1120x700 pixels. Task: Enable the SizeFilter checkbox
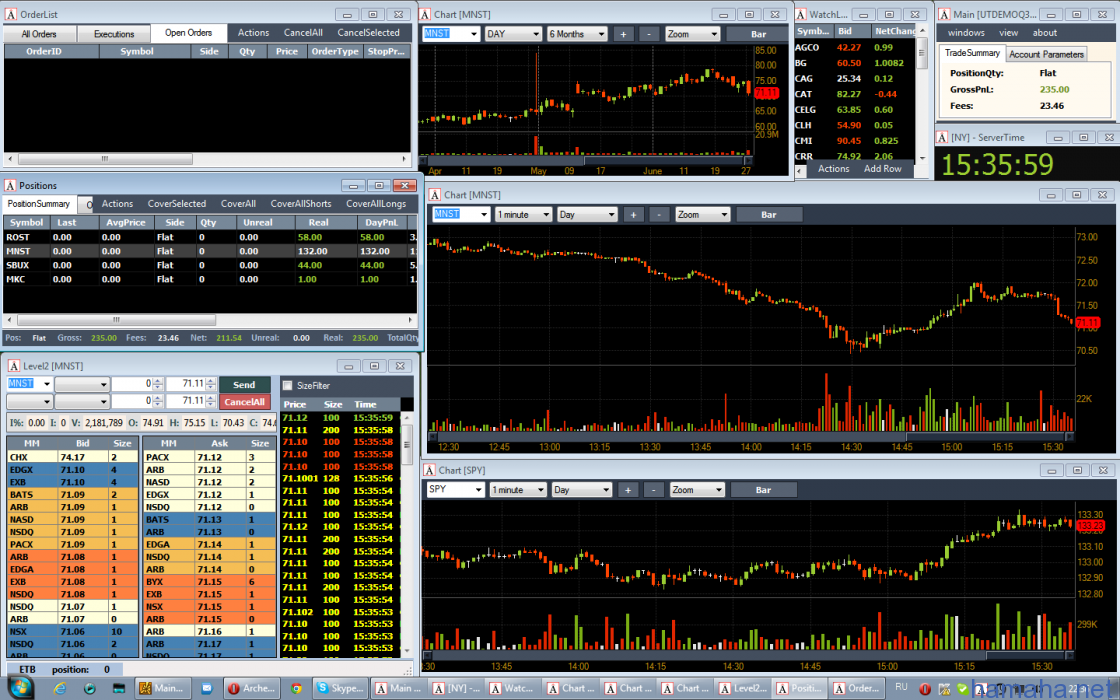tap(288, 385)
